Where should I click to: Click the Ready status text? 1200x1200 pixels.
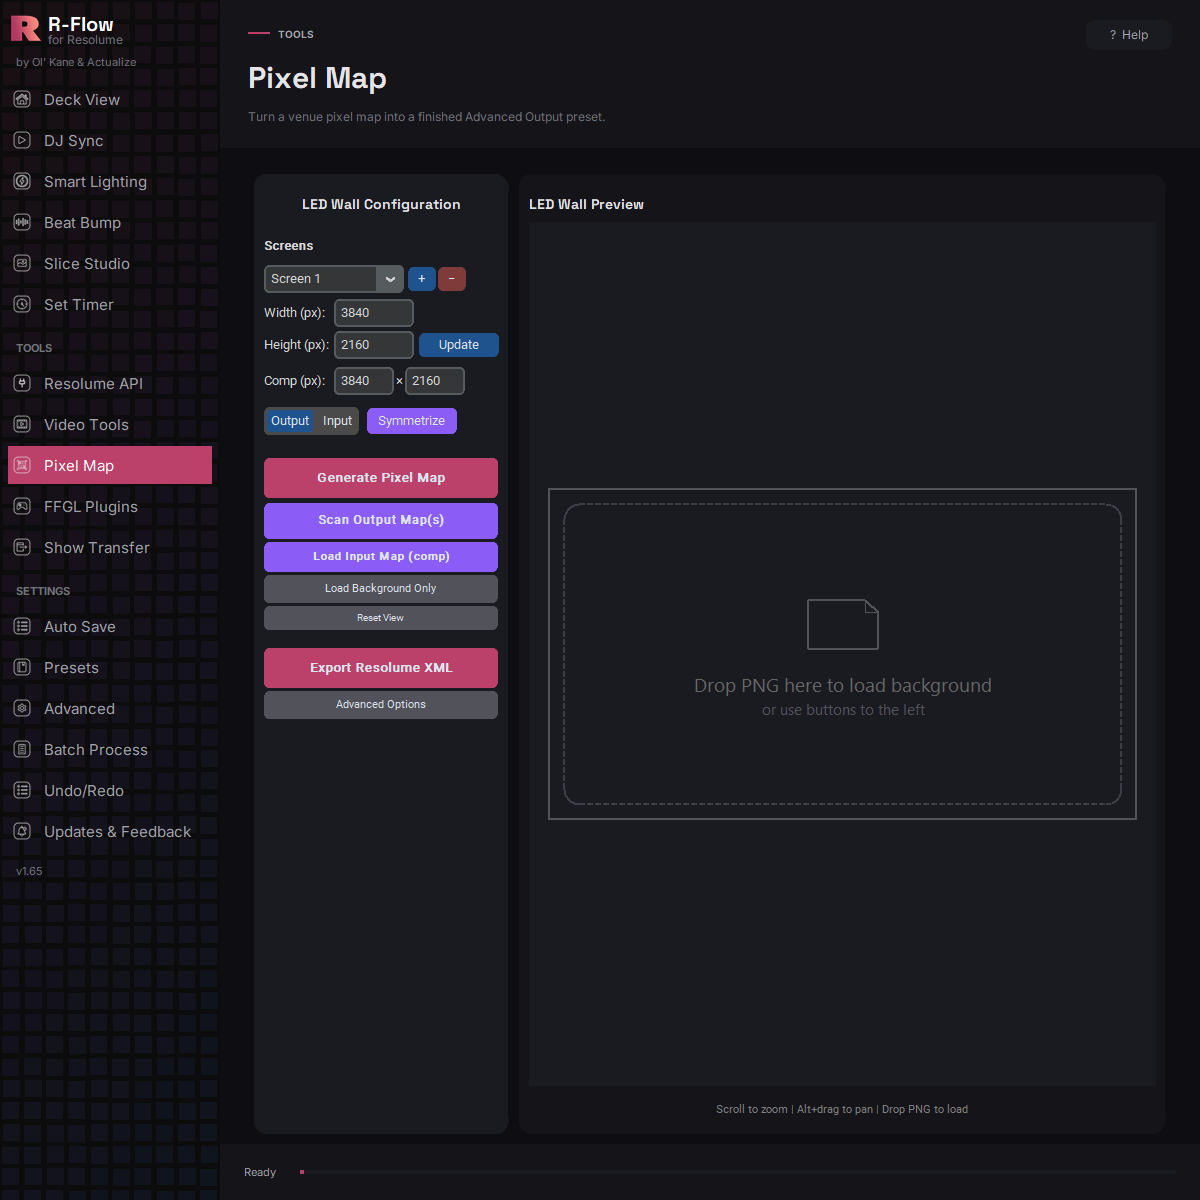click(260, 1172)
